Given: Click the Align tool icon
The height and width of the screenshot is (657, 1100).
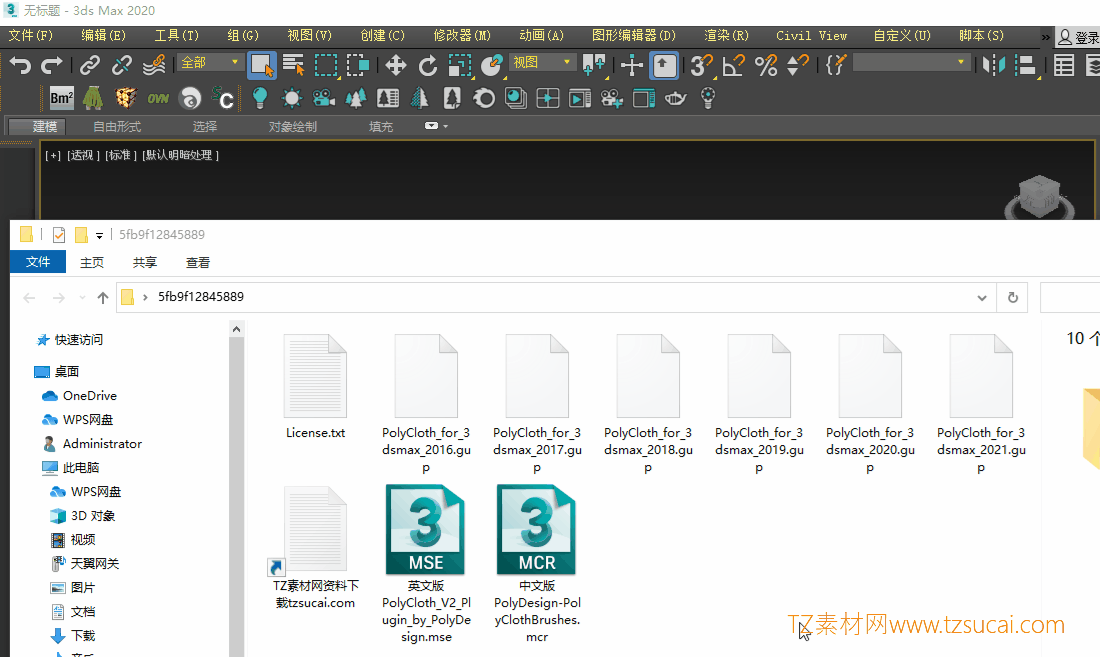Looking at the screenshot, I should click(x=1026, y=65).
